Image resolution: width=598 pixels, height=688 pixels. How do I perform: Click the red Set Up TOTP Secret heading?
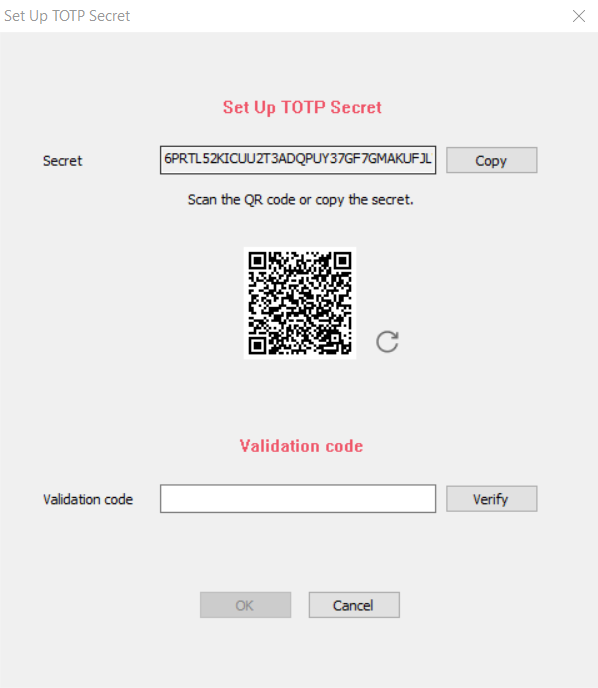click(x=302, y=108)
